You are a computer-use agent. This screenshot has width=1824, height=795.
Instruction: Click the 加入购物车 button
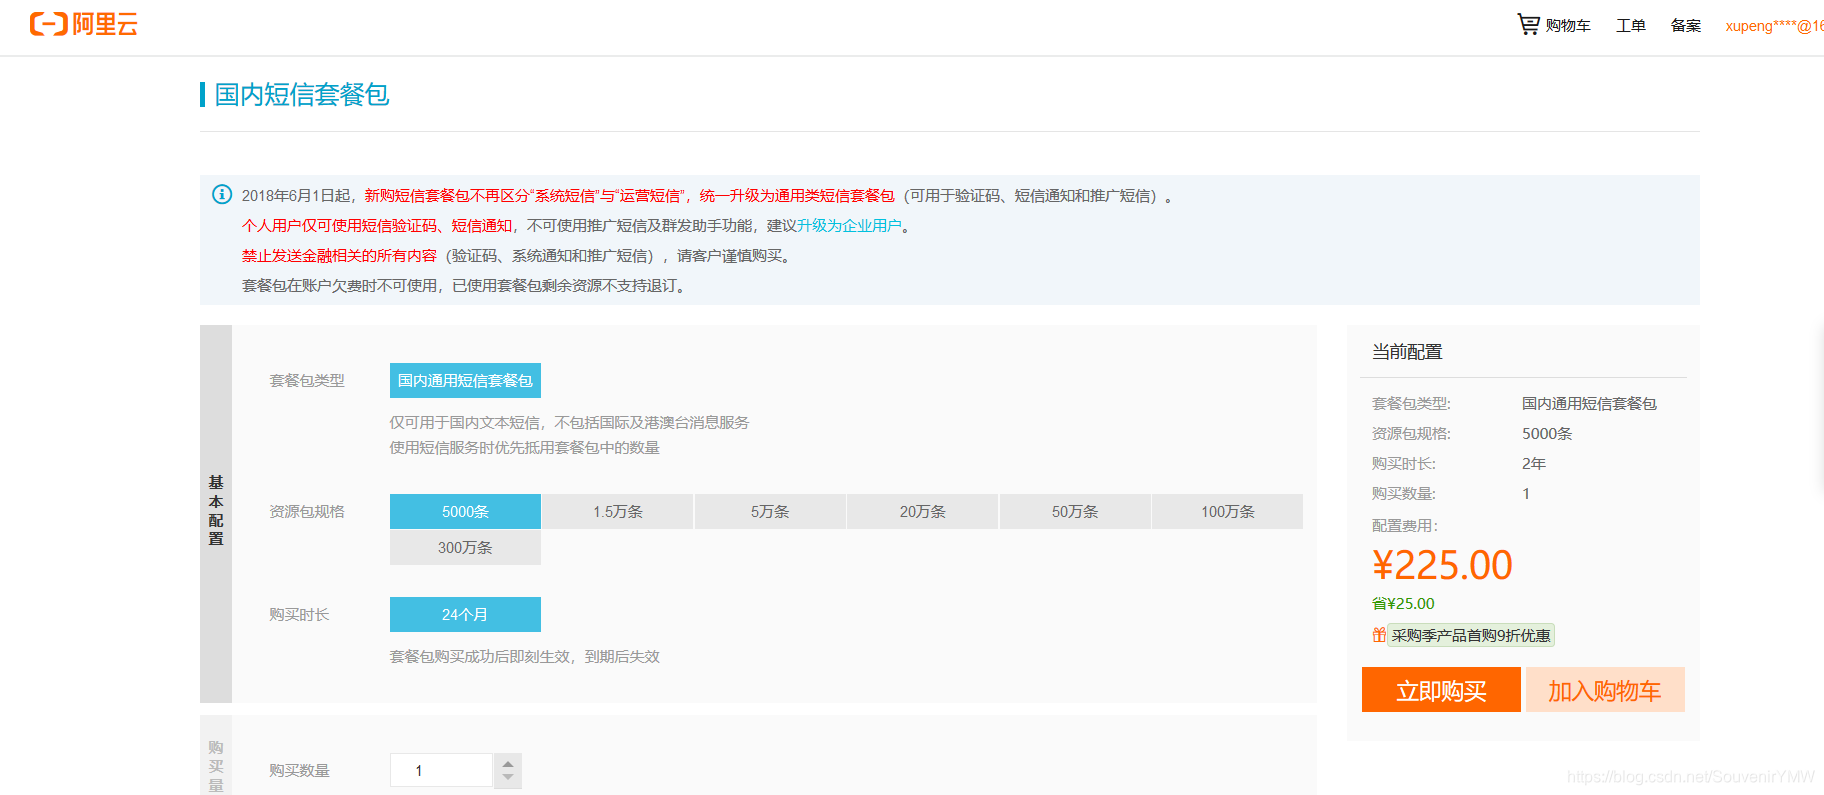tap(1605, 690)
